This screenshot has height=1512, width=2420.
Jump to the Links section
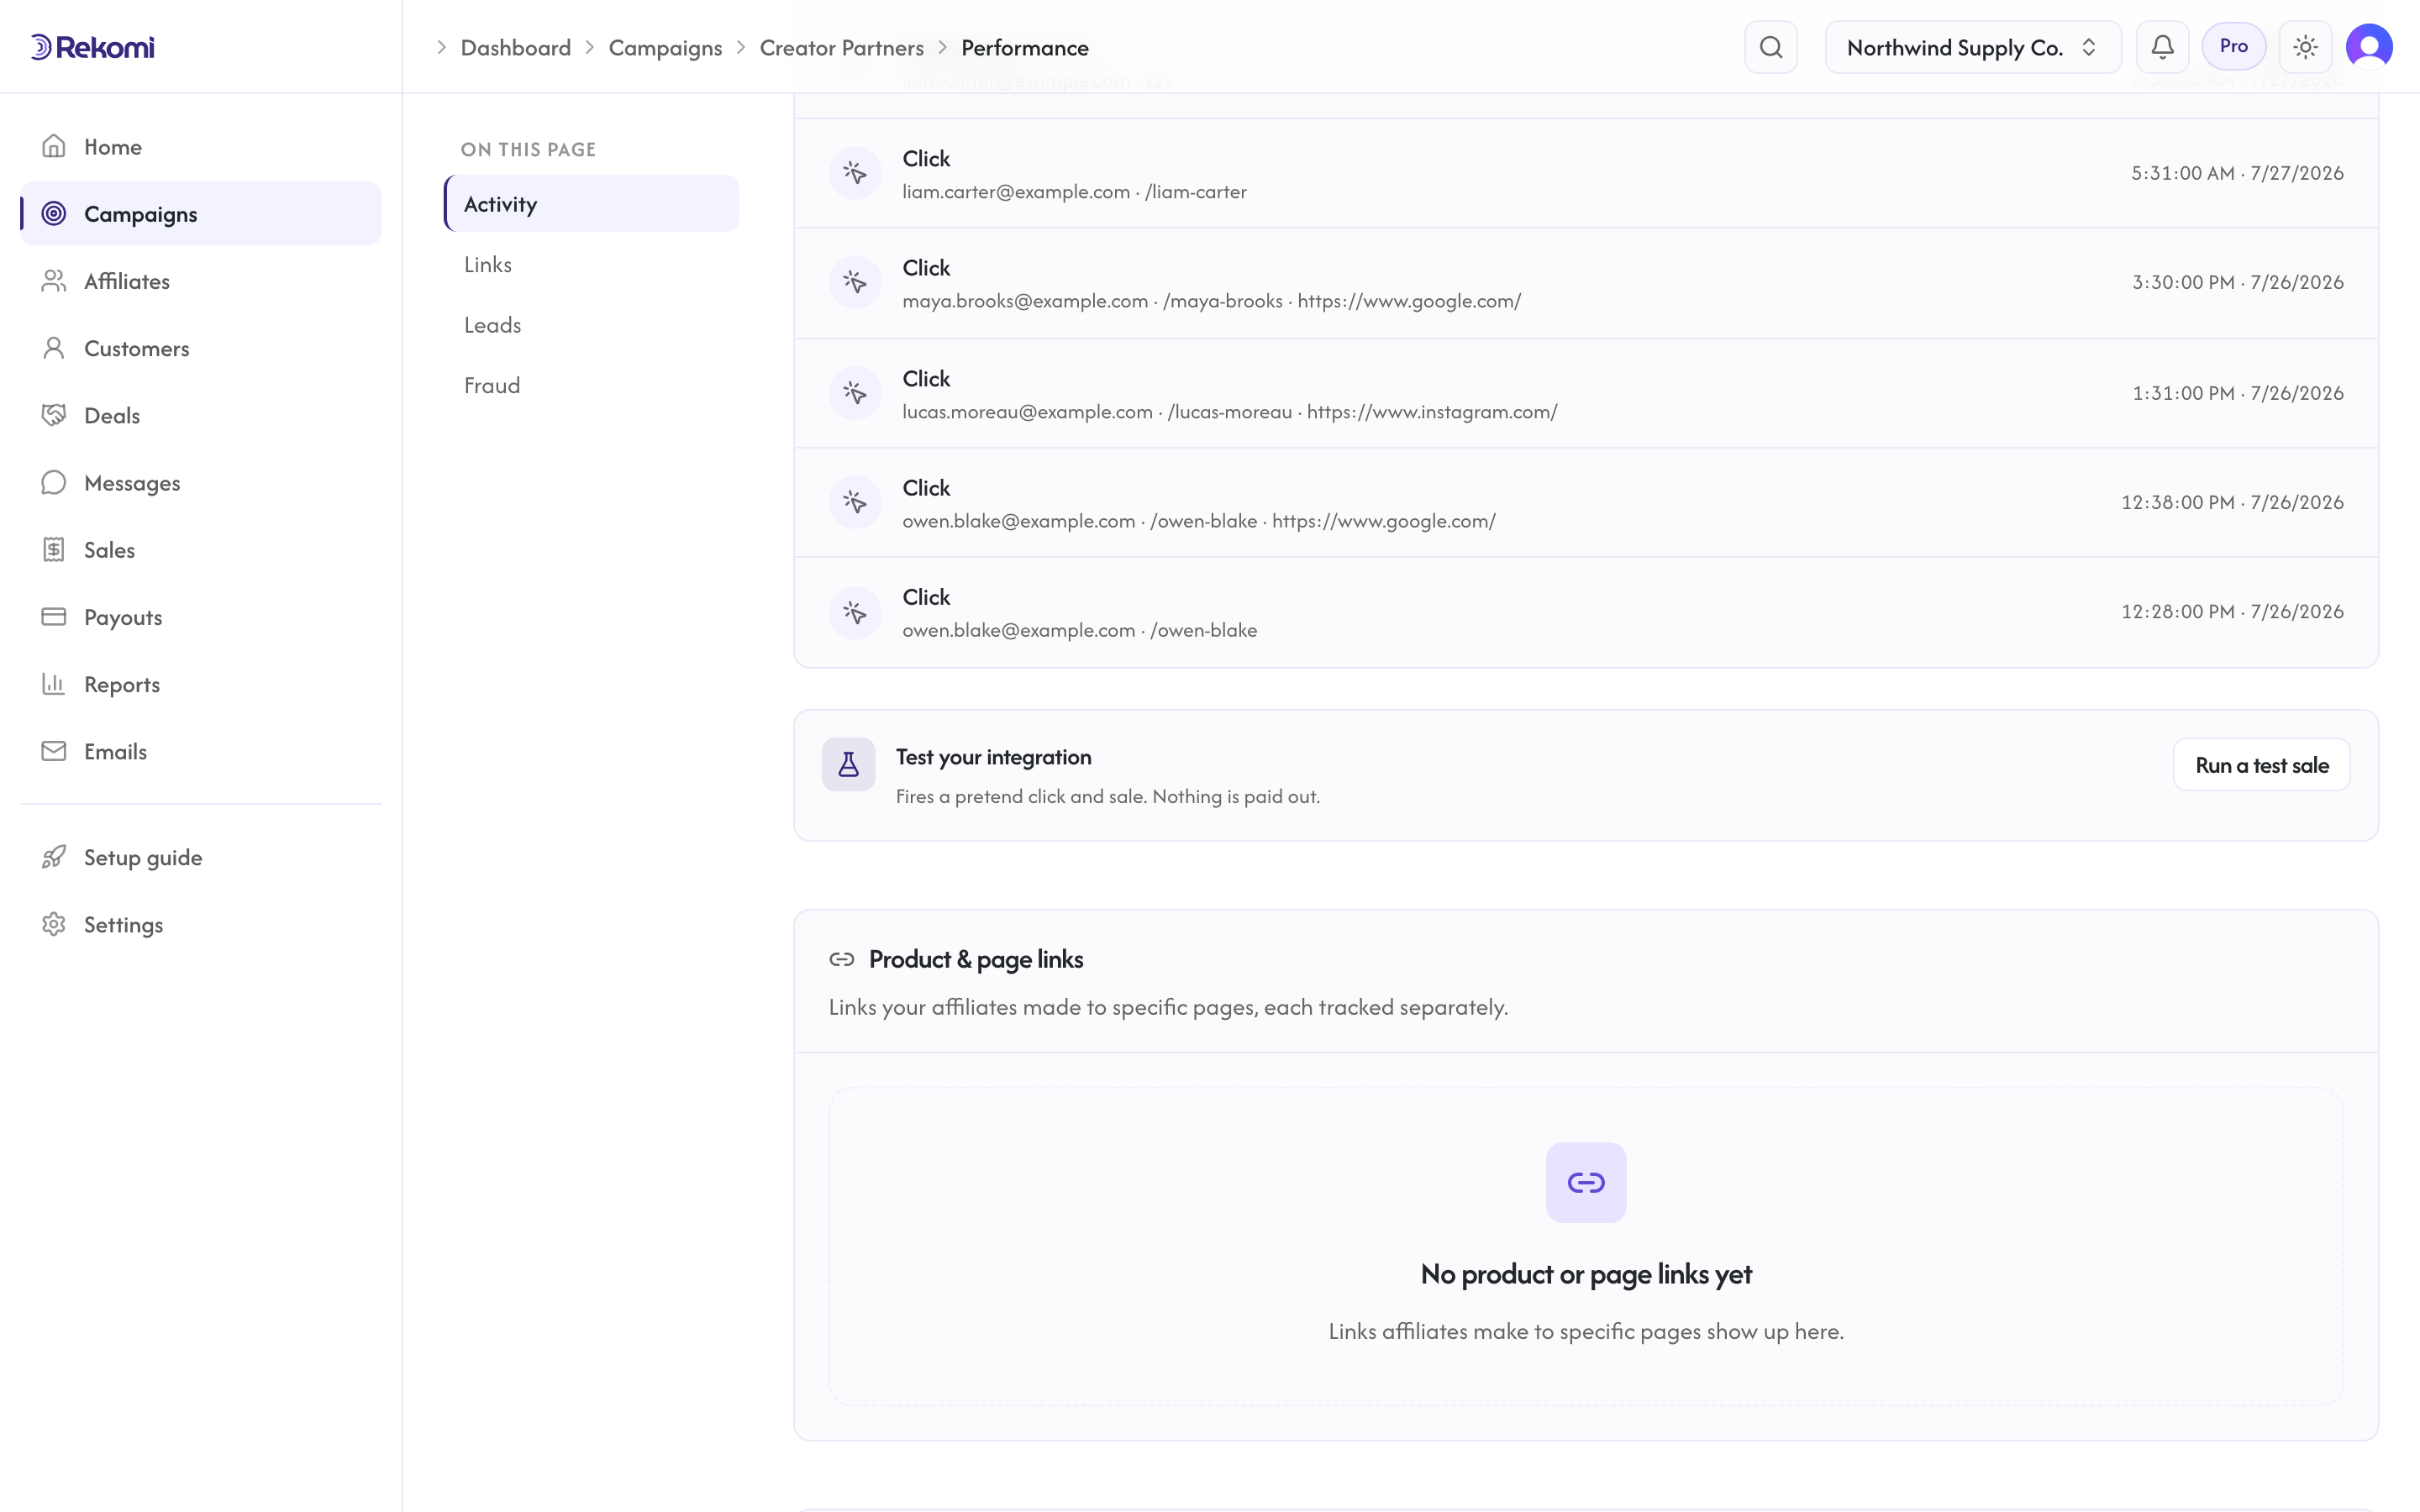tap(592, 264)
